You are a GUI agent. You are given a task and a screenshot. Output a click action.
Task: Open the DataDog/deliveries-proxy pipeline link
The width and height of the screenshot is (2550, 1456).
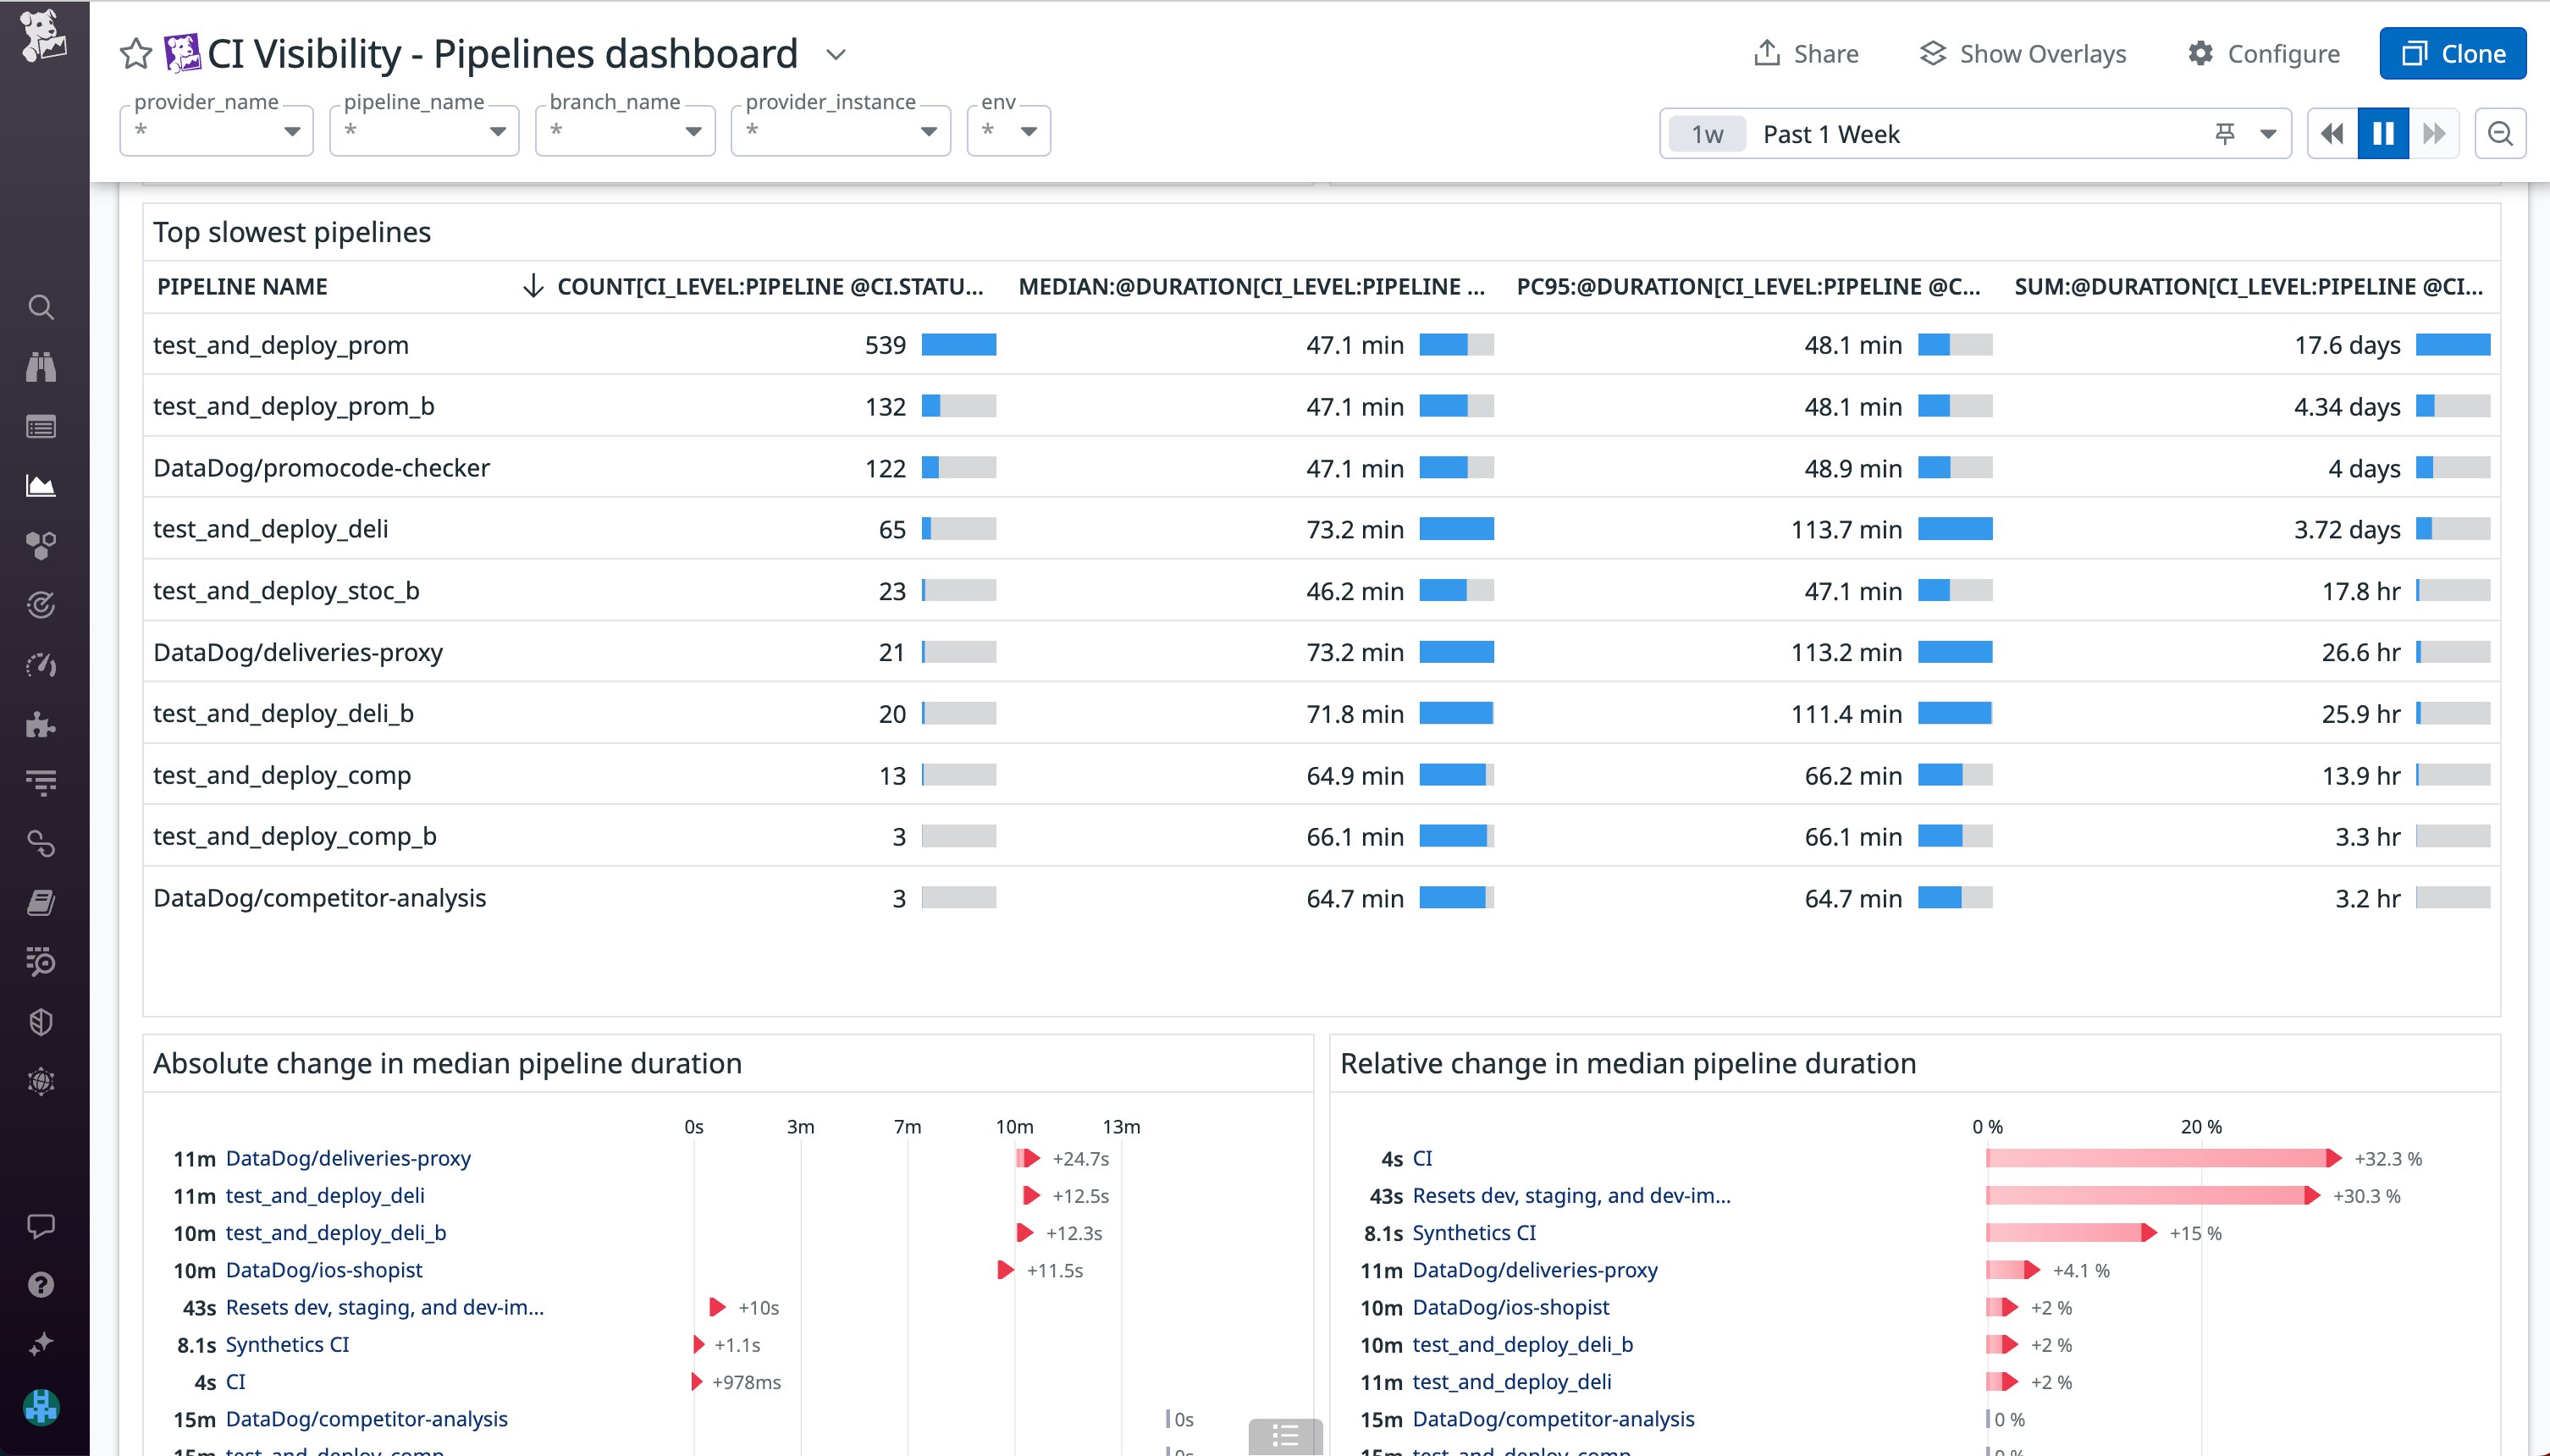pyautogui.click(x=348, y=1158)
